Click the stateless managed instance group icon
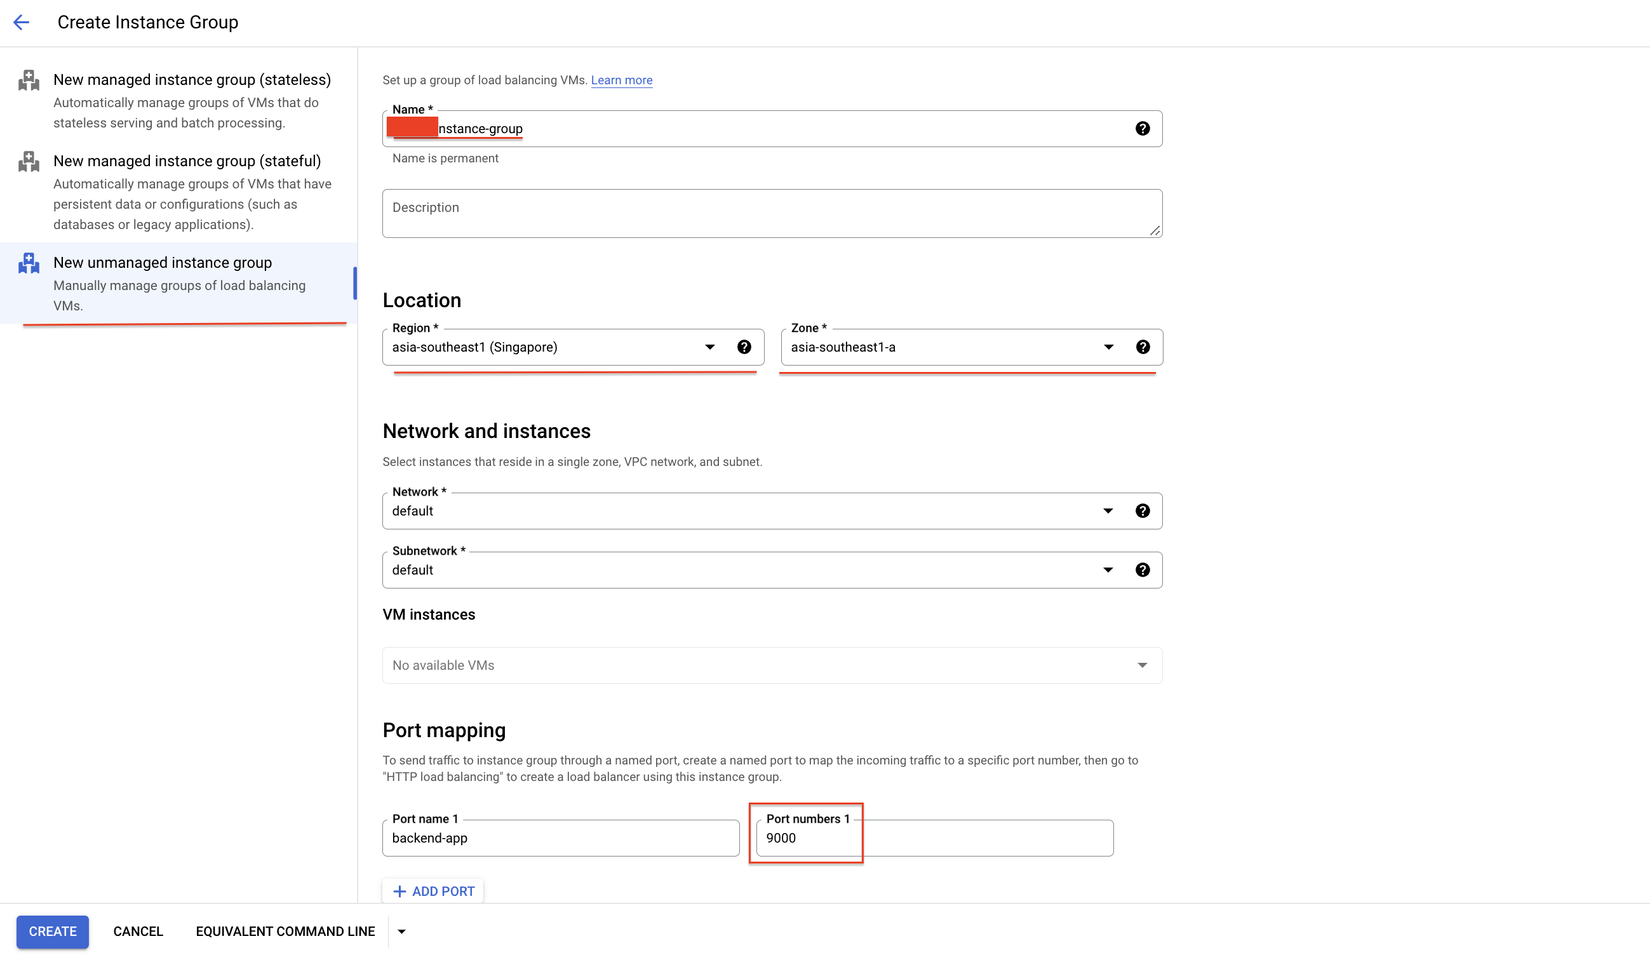The height and width of the screenshot is (956, 1650). click(x=29, y=81)
